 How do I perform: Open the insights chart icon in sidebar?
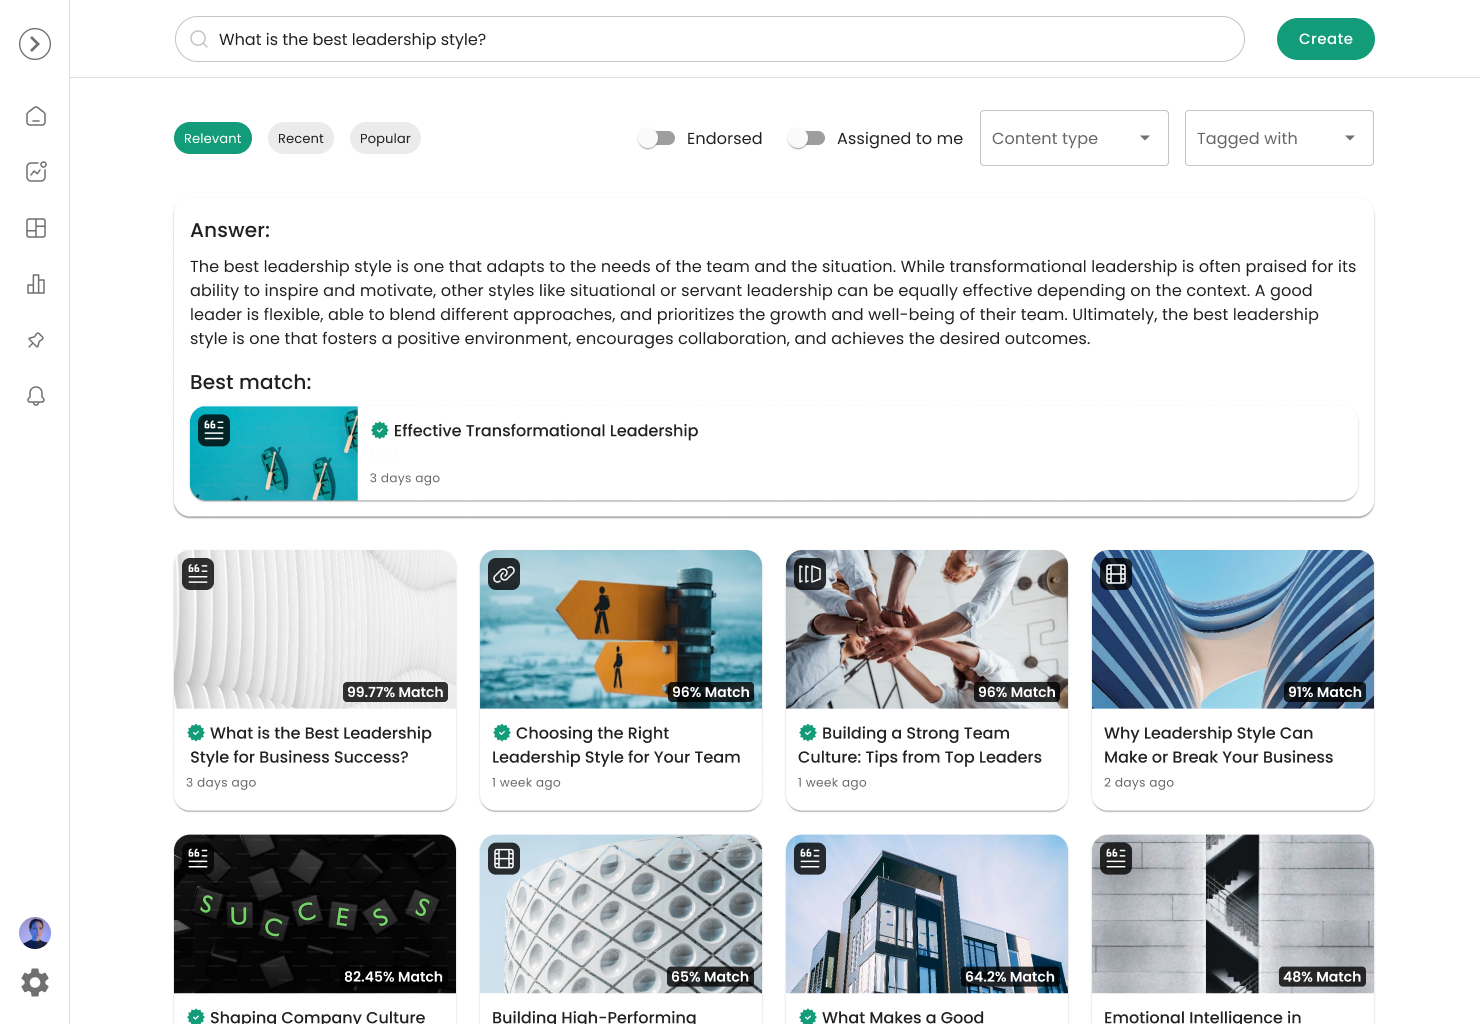[x=36, y=172]
